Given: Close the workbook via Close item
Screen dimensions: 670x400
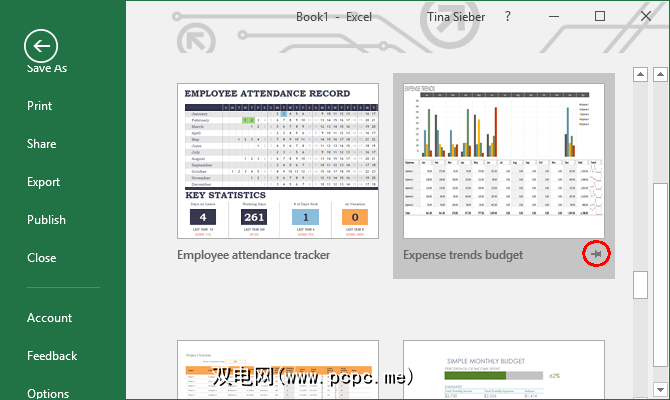Looking at the screenshot, I should tap(41, 258).
